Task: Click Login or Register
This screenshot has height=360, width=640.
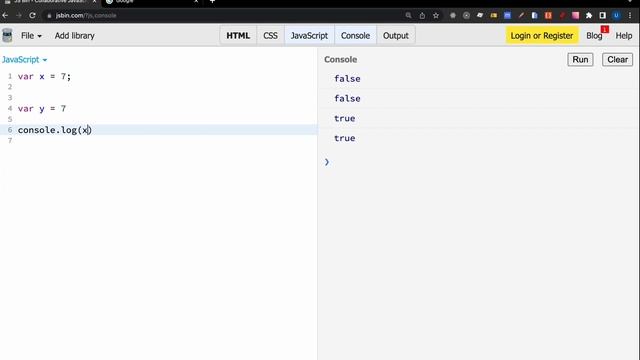Action: [542, 36]
